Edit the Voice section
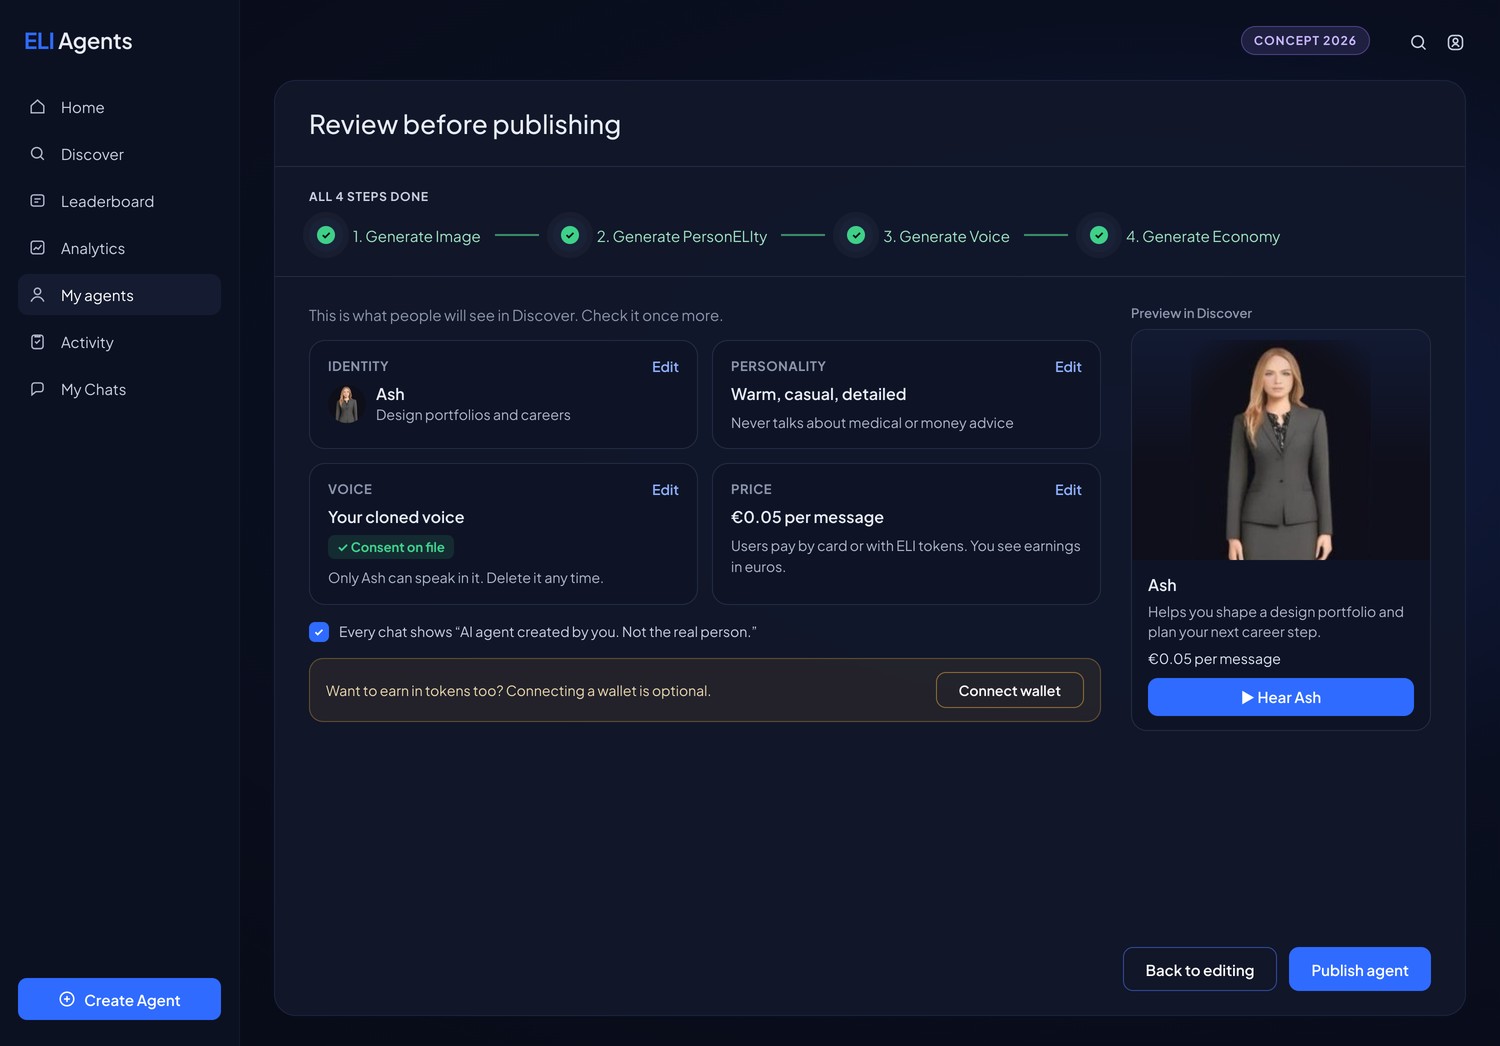The width and height of the screenshot is (1500, 1046). [665, 490]
